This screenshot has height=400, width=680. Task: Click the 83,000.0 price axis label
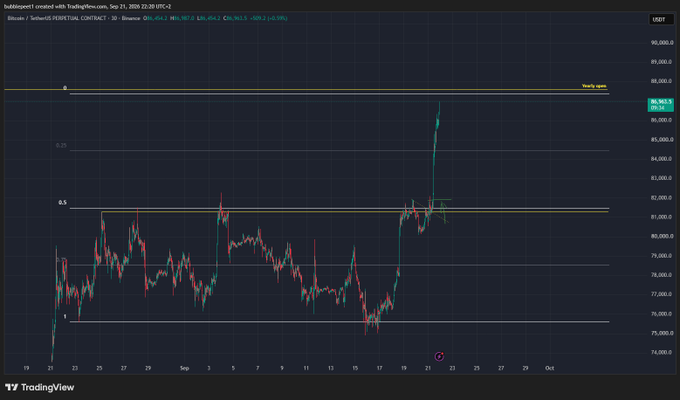coord(662,178)
